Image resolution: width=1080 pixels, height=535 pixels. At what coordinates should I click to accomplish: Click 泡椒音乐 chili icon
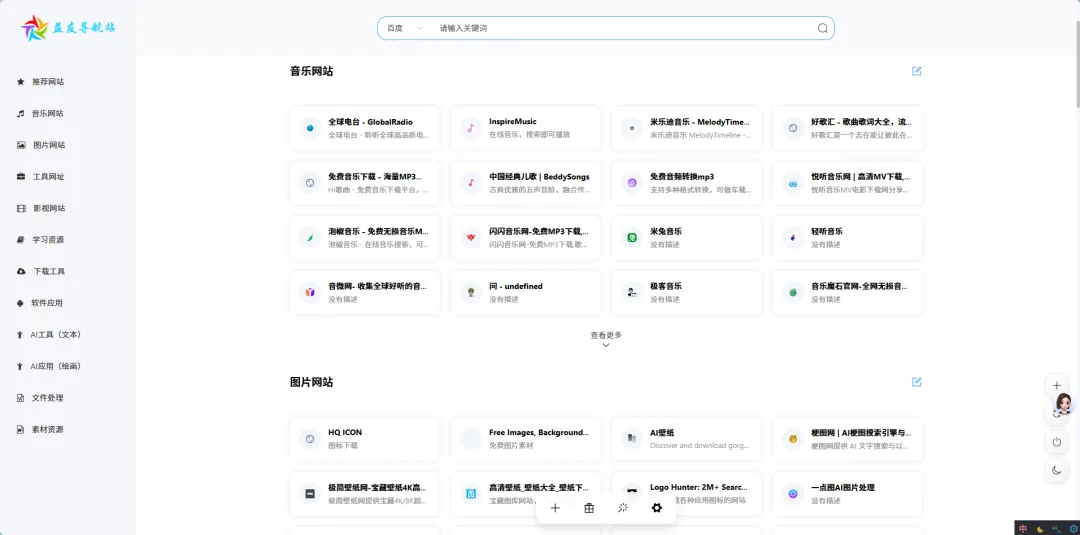(x=310, y=238)
